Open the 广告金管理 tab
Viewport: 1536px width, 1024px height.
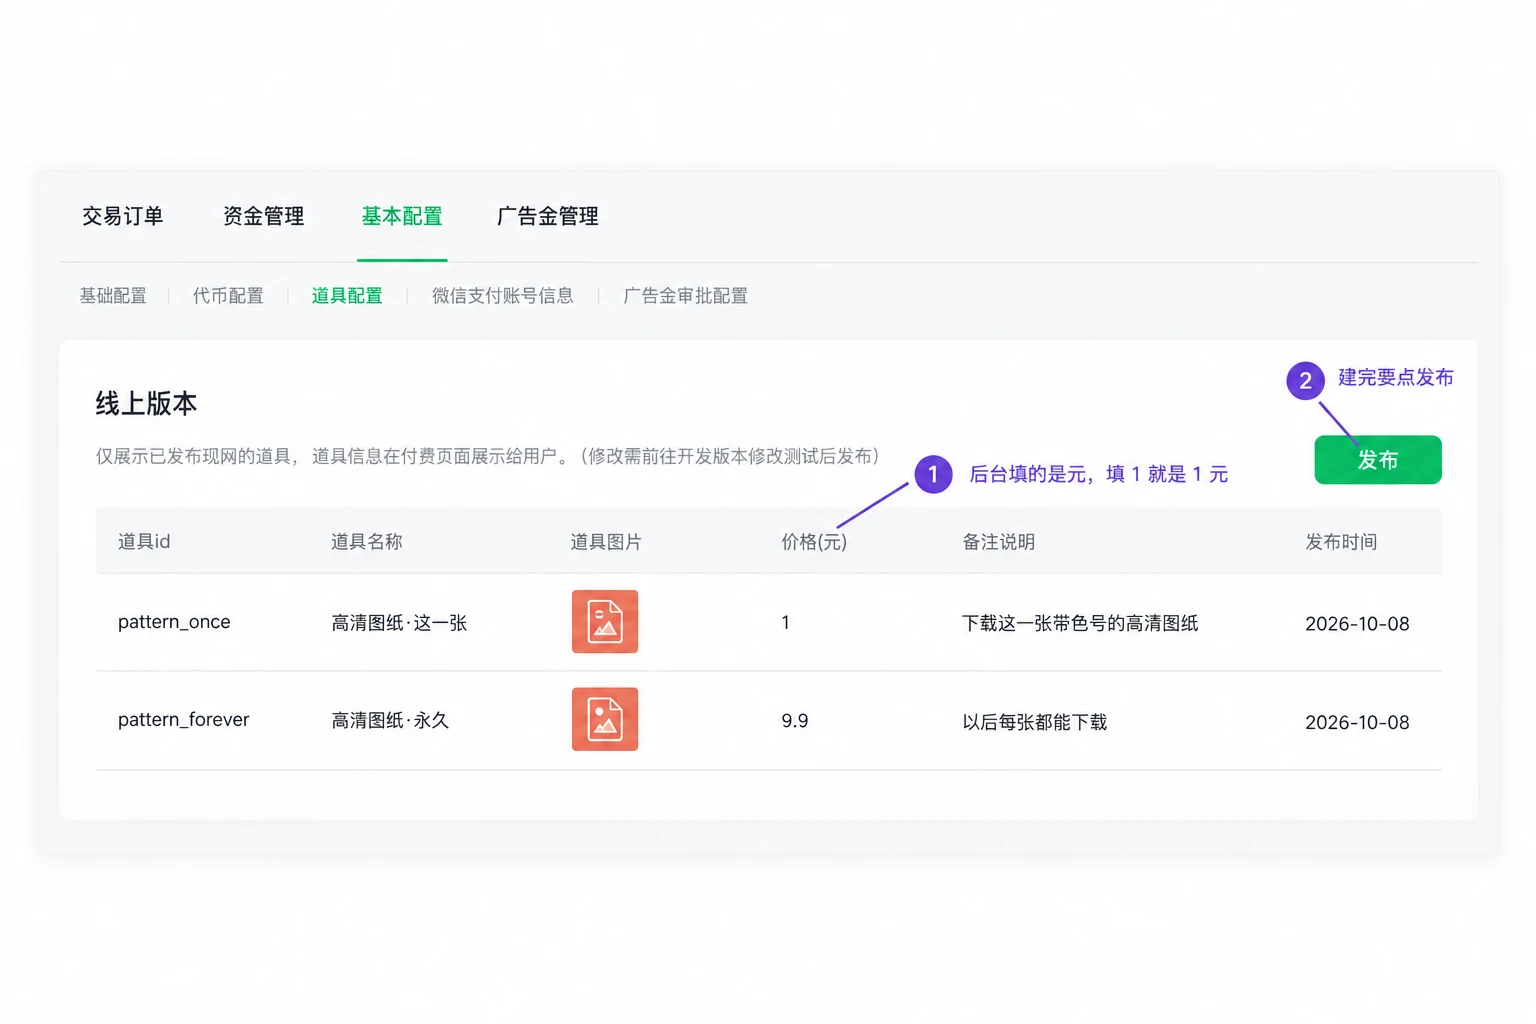pos(548,216)
